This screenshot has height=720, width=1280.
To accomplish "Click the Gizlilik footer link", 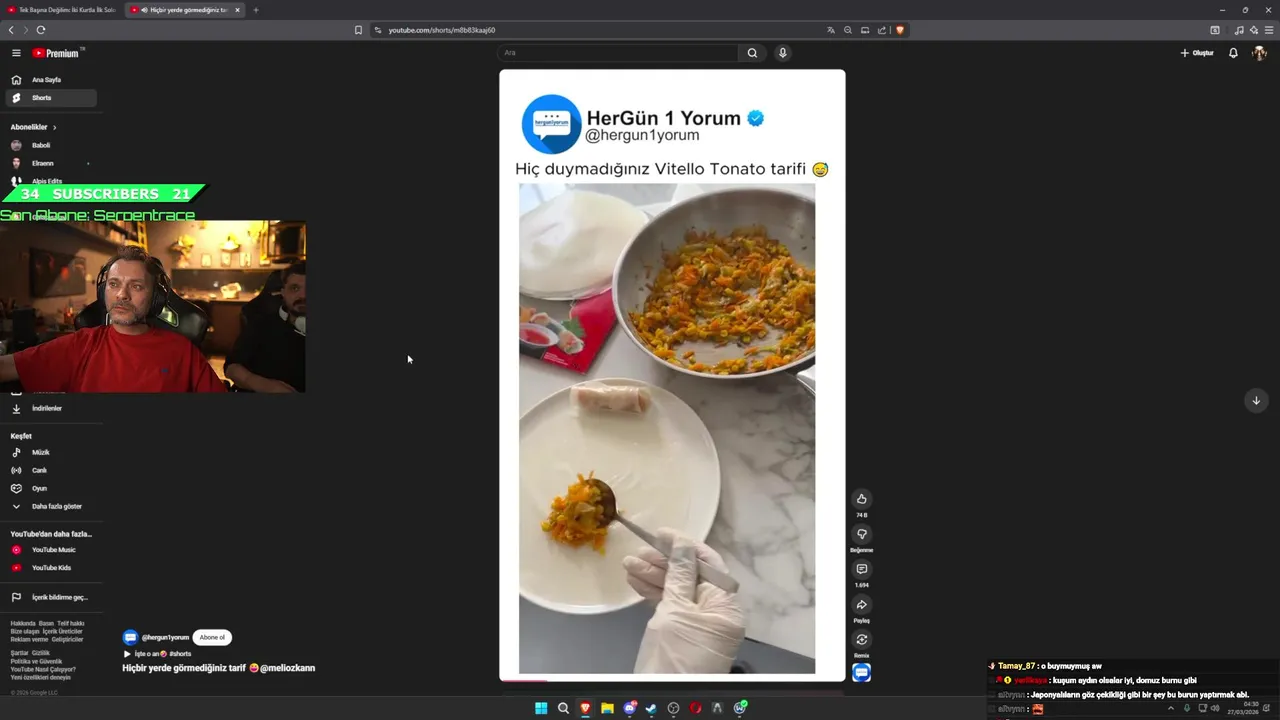I will click(40, 653).
